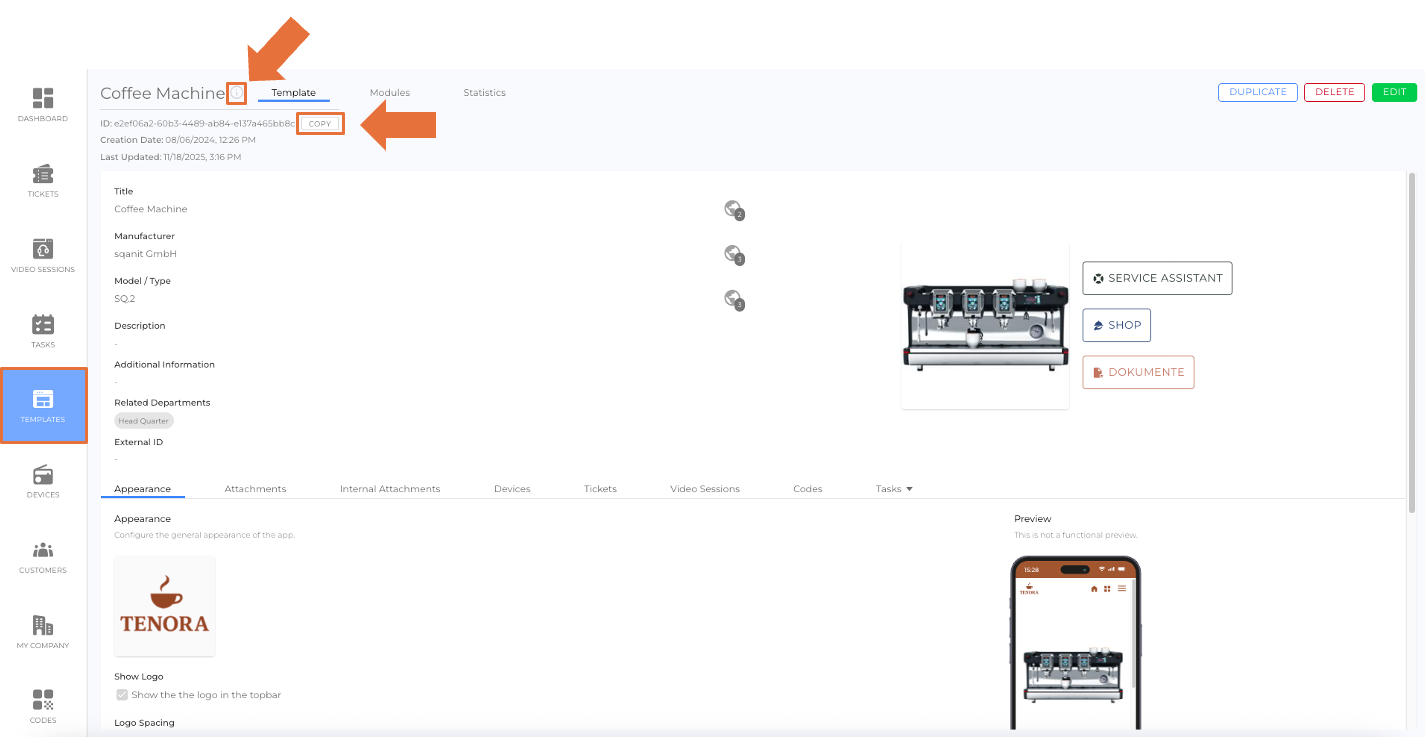Switch to the Modules tab
Image resolution: width=1425 pixels, height=739 pixels.
click(389, 93)
